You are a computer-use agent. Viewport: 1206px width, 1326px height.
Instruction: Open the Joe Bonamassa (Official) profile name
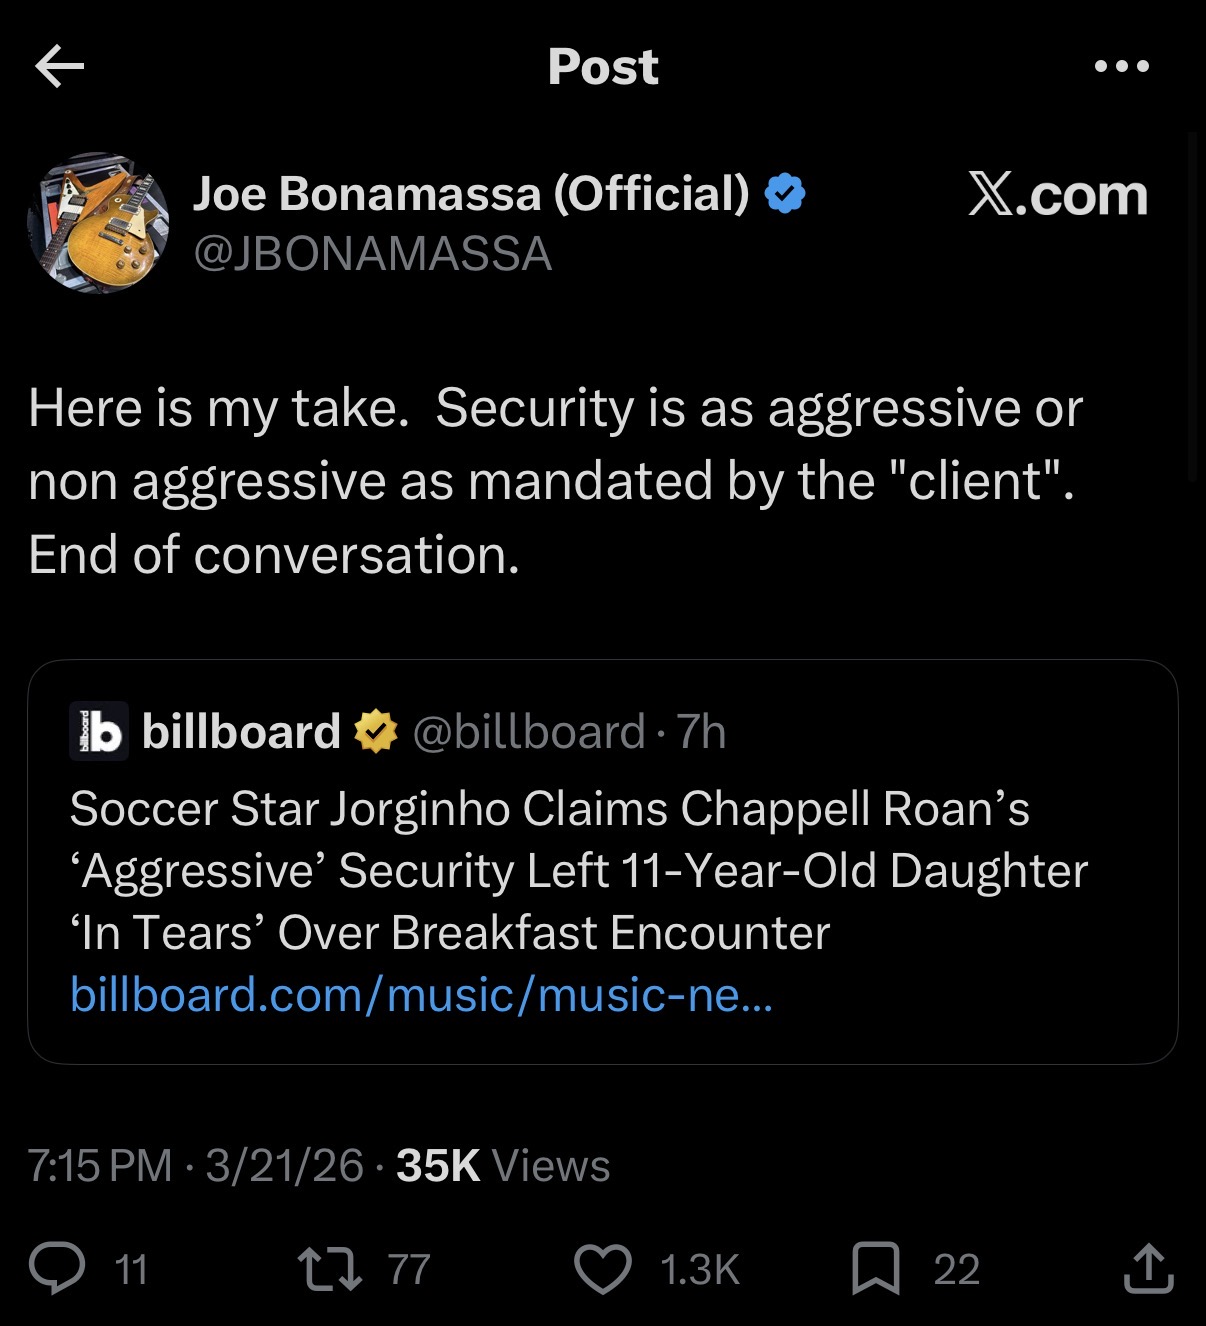(x=470, y=193)
